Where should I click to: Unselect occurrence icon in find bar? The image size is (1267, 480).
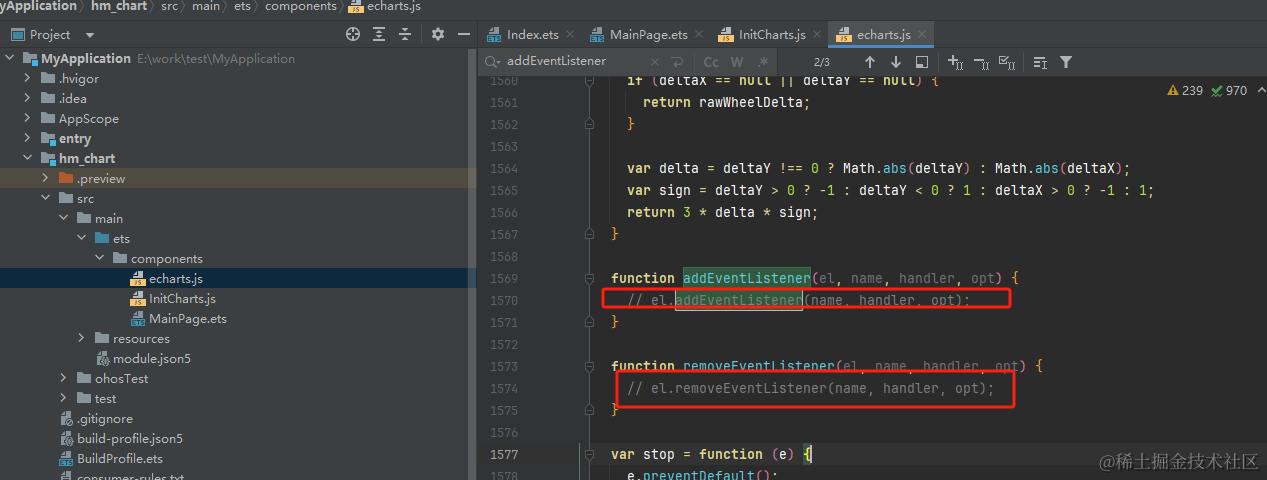981,62
